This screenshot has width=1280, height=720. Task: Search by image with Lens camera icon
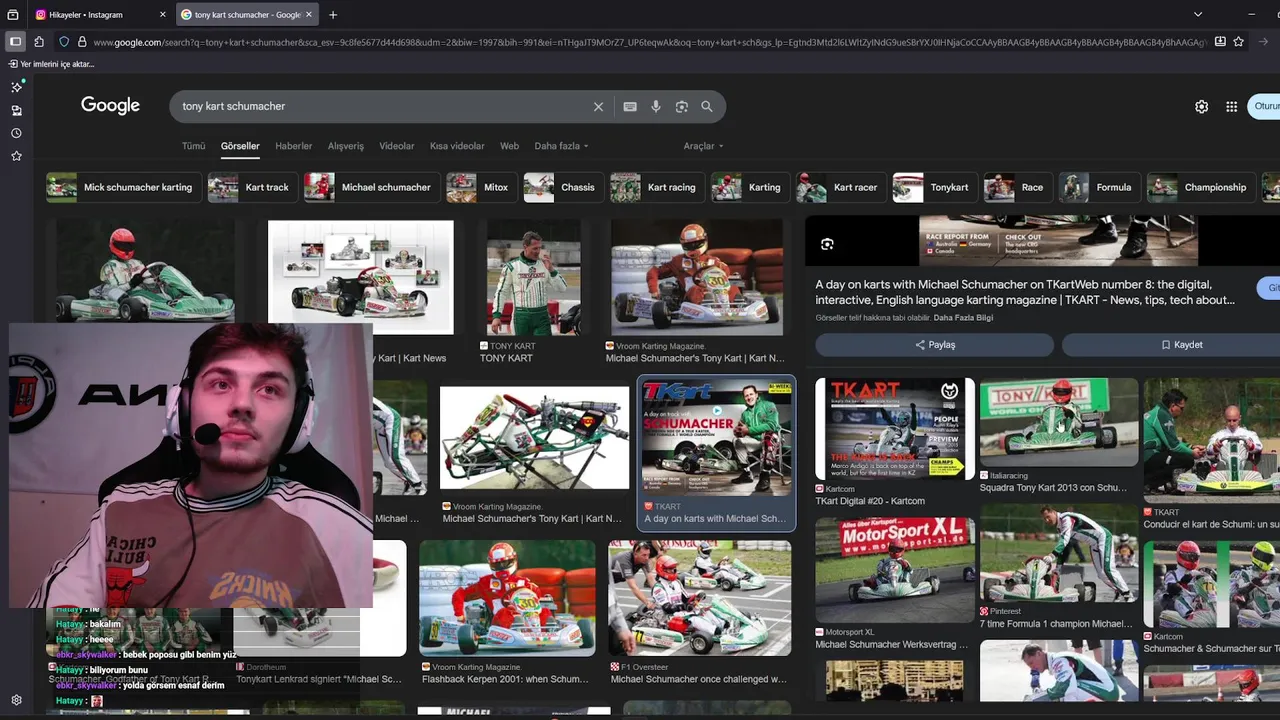pos(682,107)
